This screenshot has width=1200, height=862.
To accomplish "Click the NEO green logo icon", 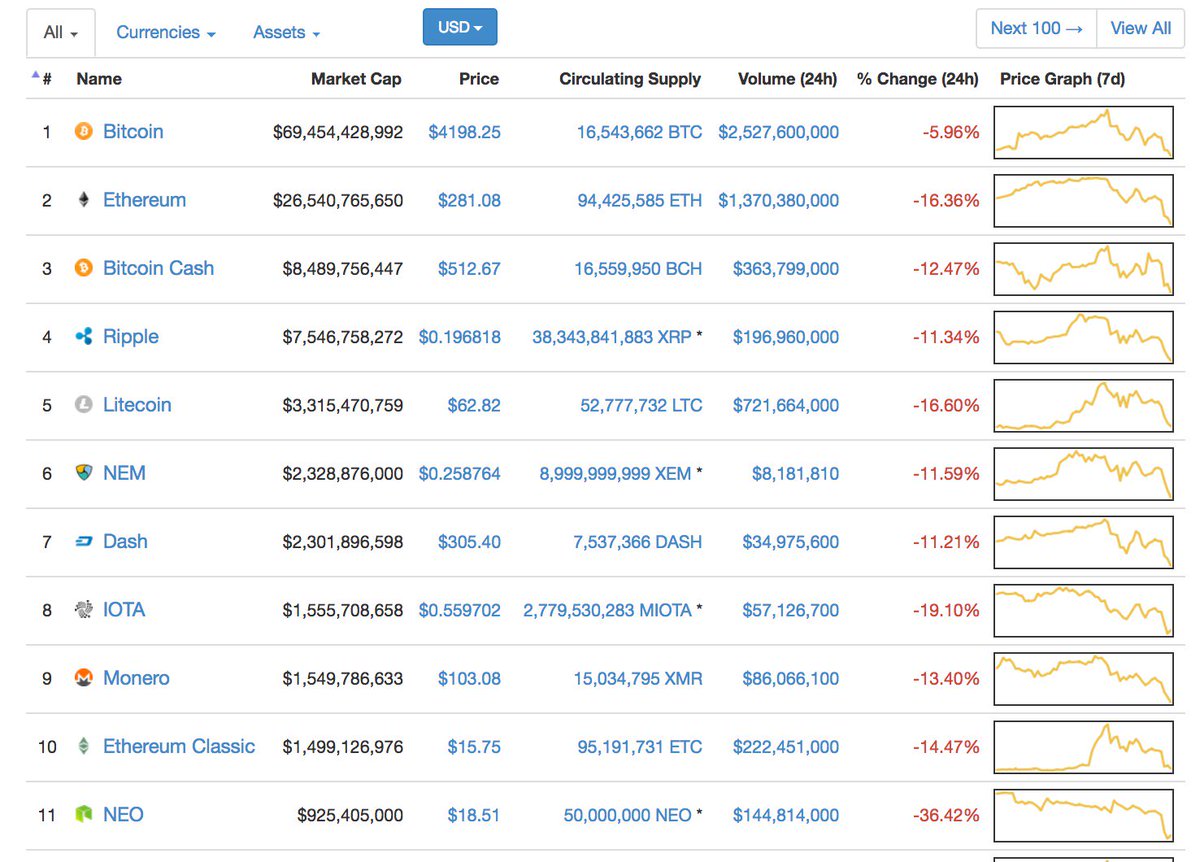I will point(84,815).
